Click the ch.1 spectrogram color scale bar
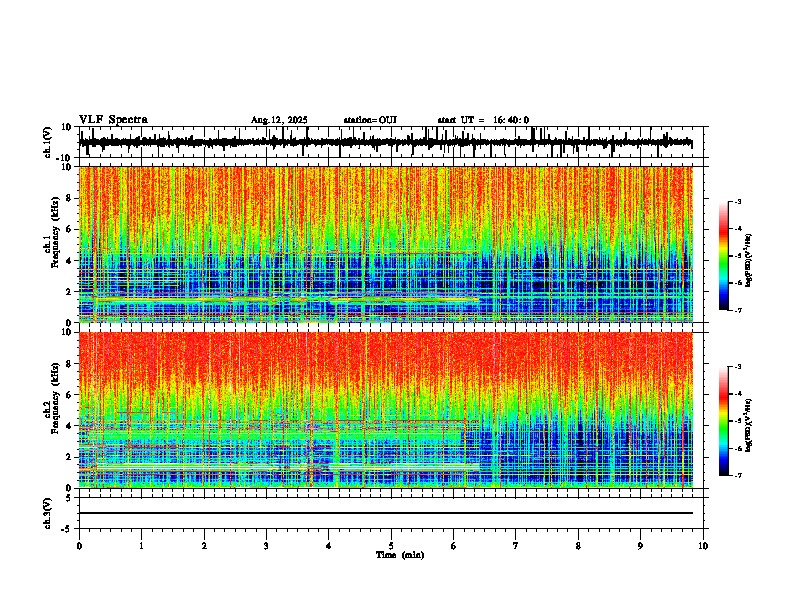The height and width of the screenshot is (612, 792). [724, 256]
